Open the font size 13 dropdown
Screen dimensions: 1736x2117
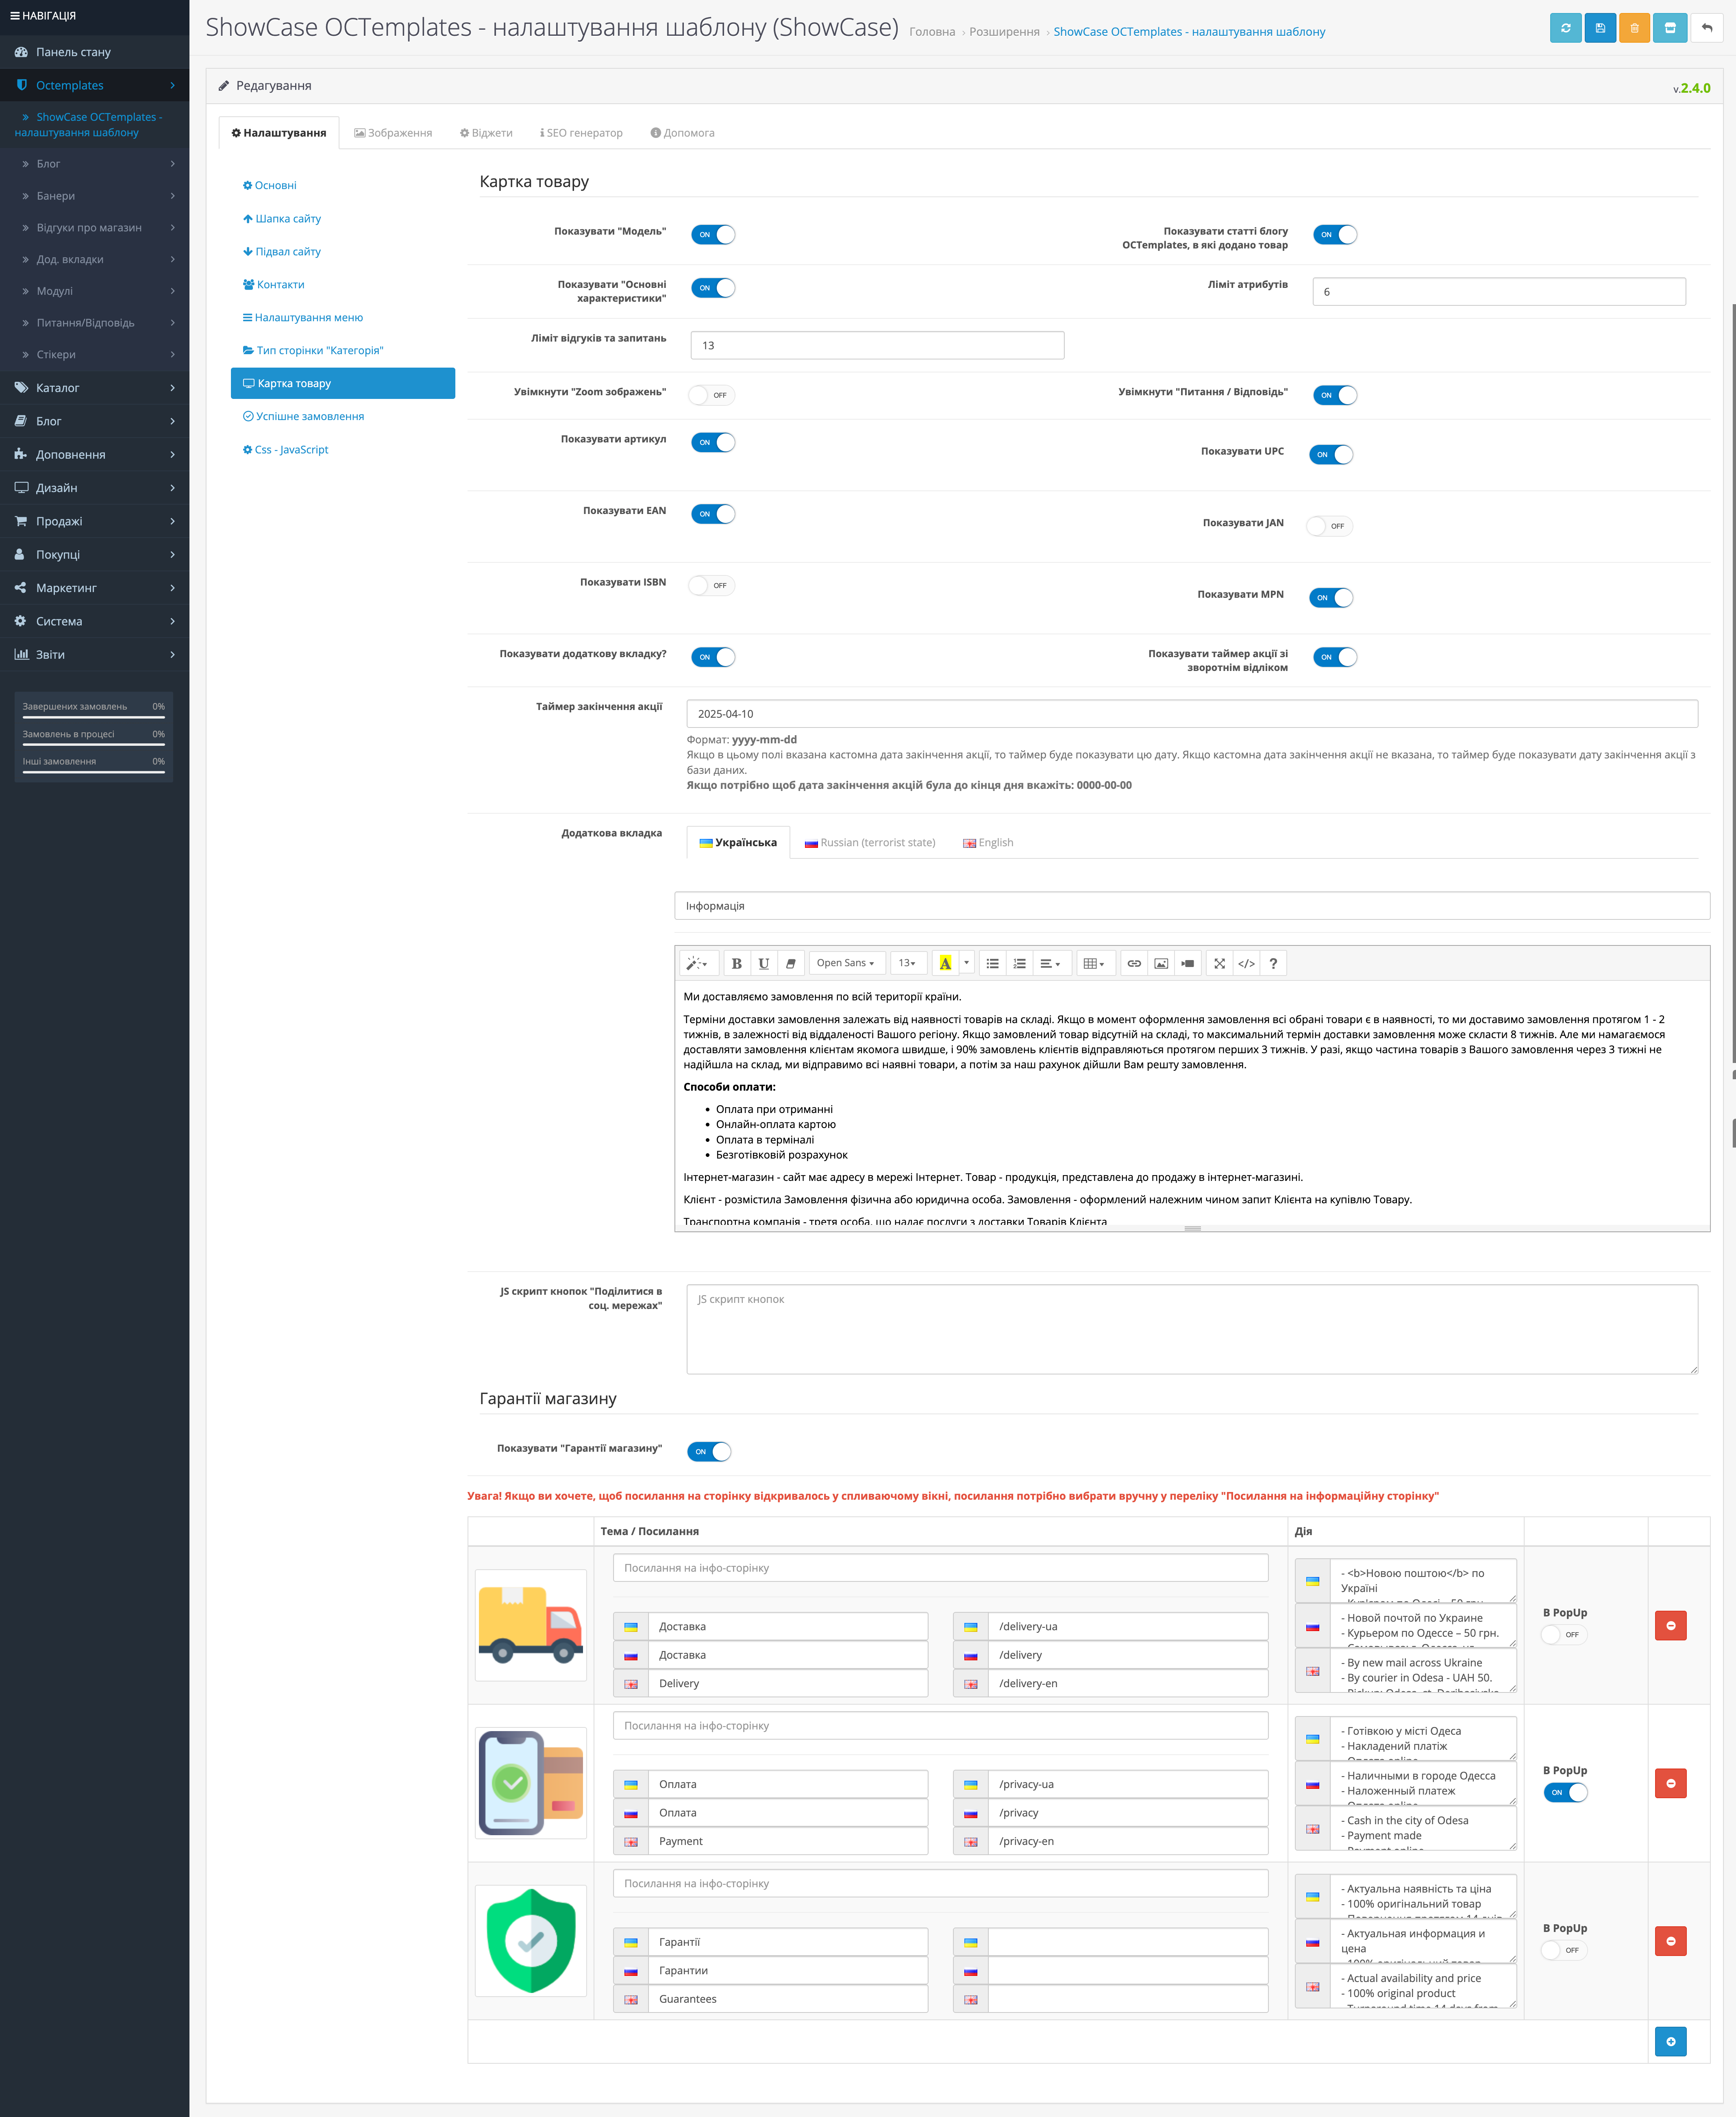[x=908, y=963]
